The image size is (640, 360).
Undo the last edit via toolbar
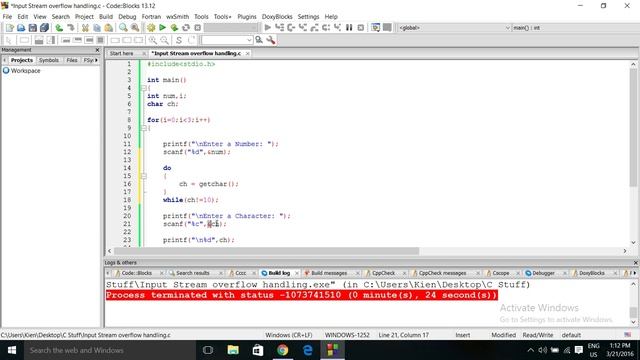coord(59,28)
